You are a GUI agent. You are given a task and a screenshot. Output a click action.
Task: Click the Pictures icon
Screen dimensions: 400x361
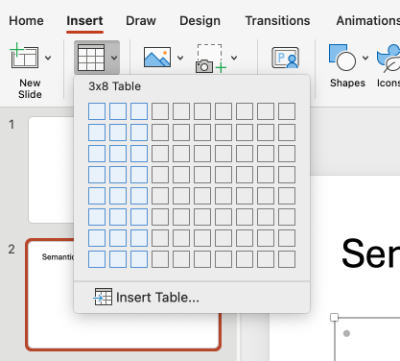(157, 57)
